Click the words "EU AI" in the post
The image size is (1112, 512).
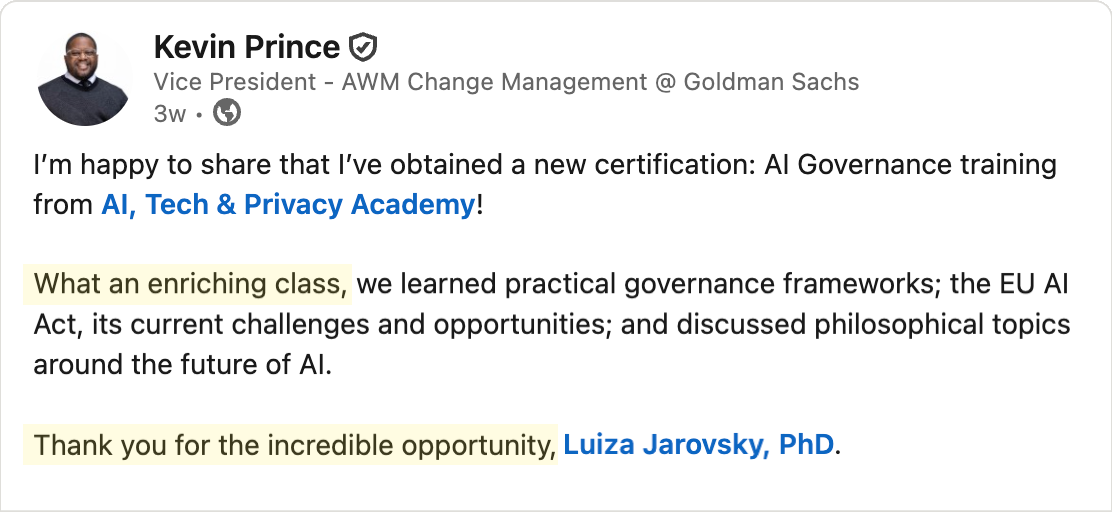[1035, 285]
